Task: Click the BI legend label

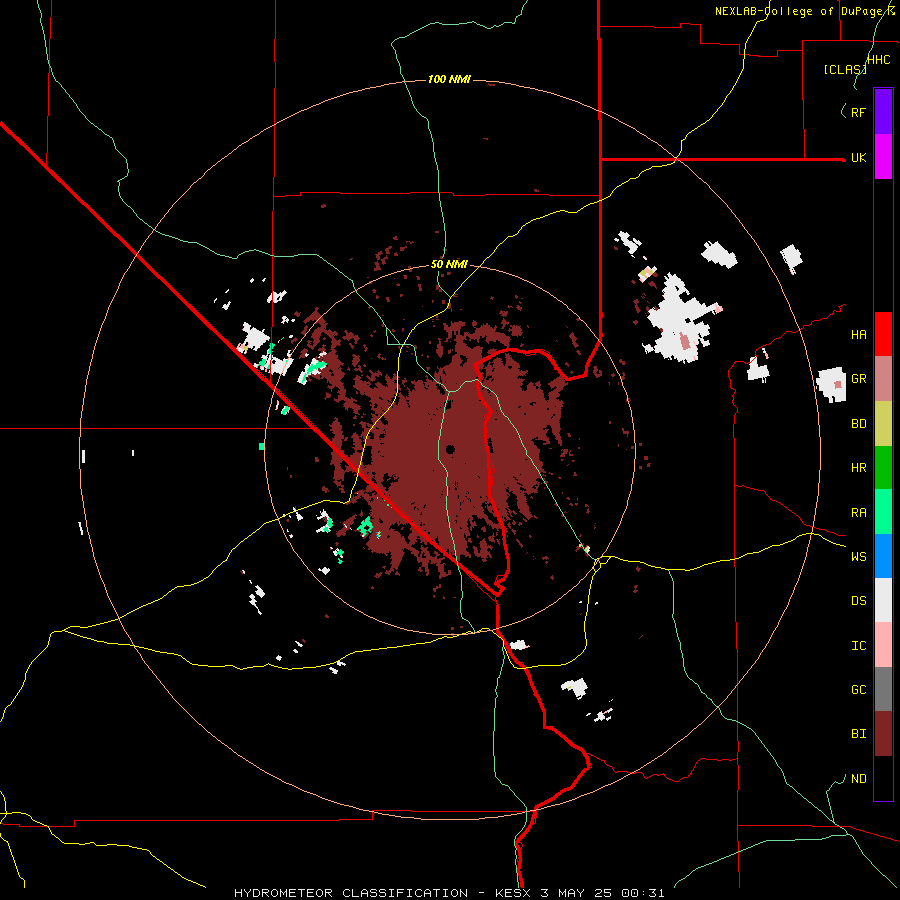Action: (858, 734)
